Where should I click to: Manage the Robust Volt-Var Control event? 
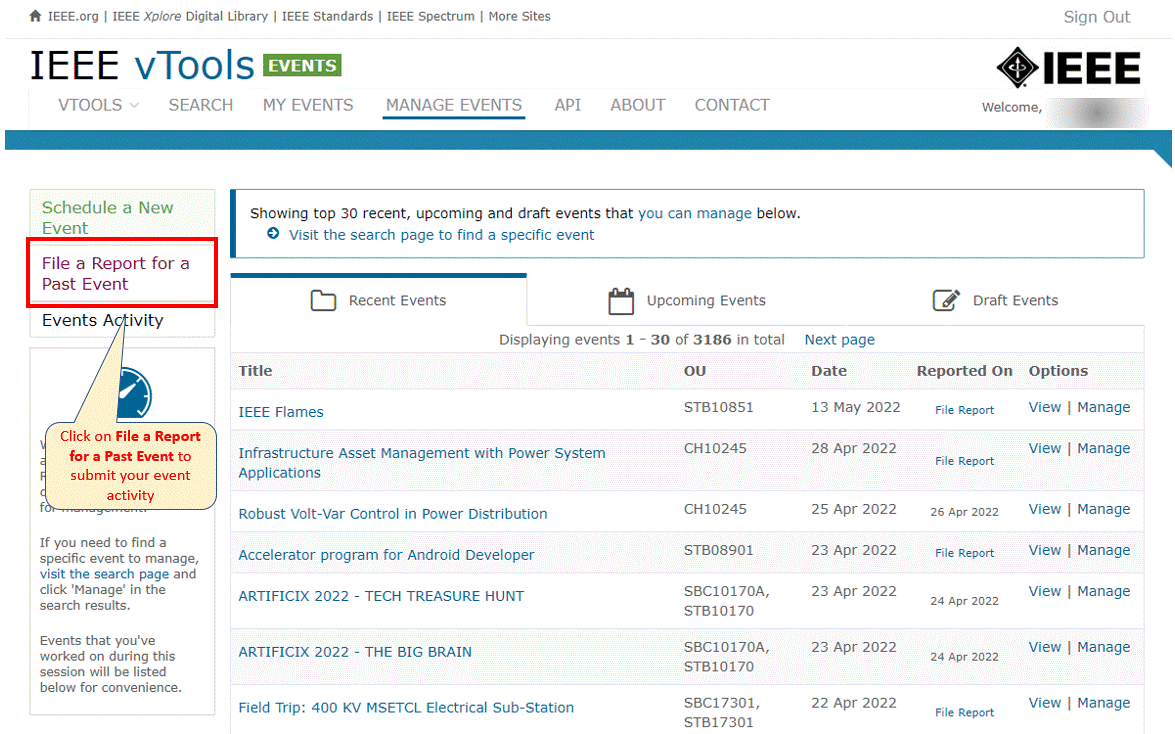point(1103,509)
